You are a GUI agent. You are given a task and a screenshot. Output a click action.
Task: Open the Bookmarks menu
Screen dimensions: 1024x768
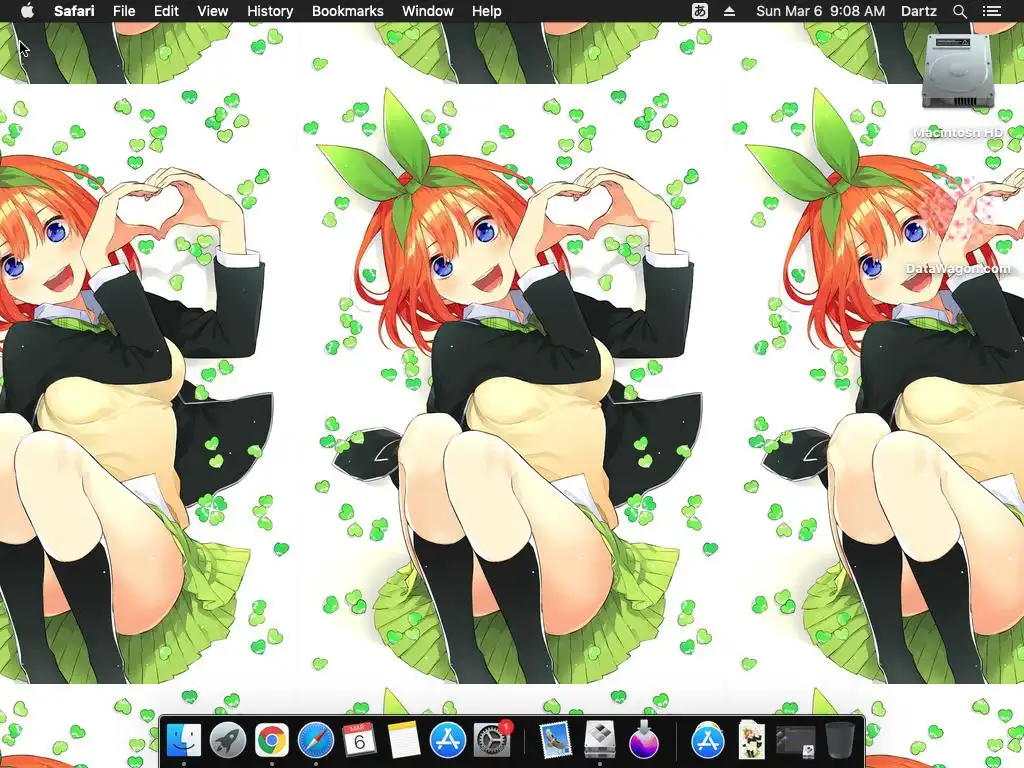pyautogui.click(x=347, y=11)
